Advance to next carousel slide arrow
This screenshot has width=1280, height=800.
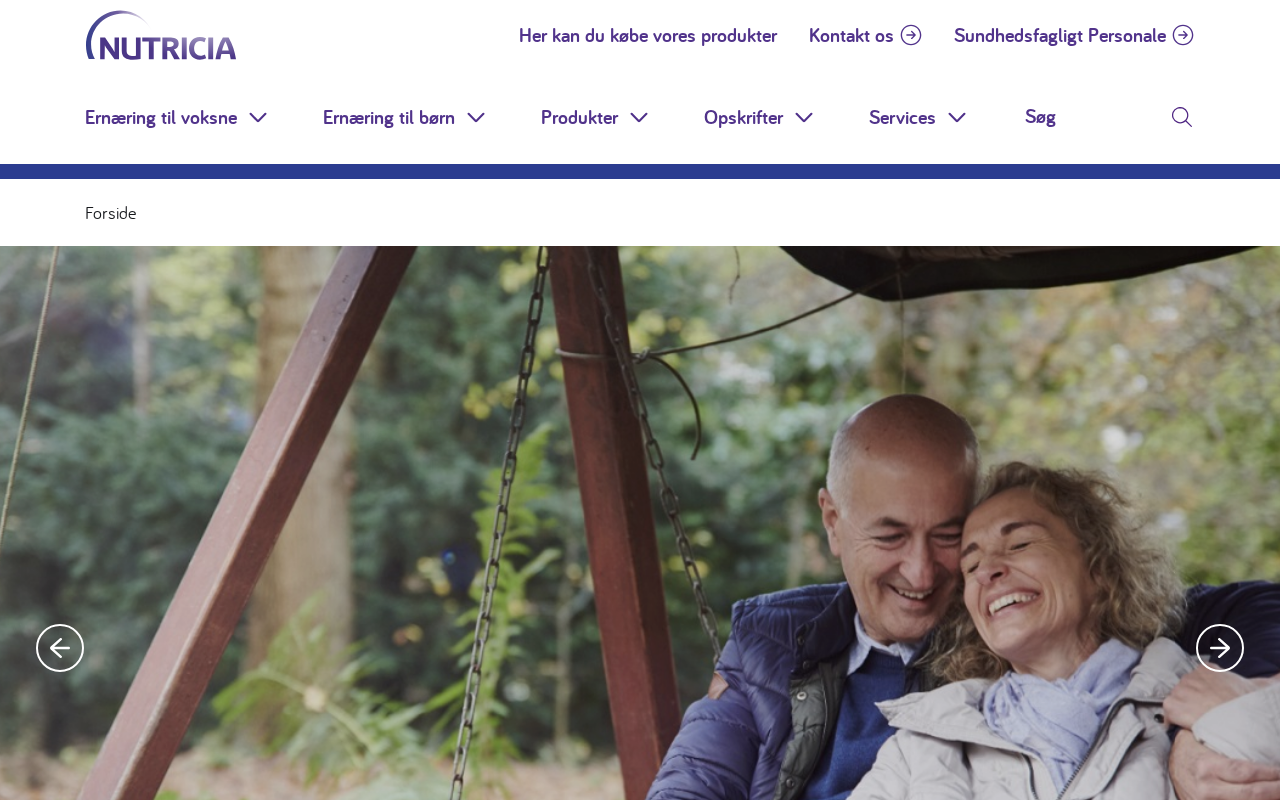tap(1220, 648)
